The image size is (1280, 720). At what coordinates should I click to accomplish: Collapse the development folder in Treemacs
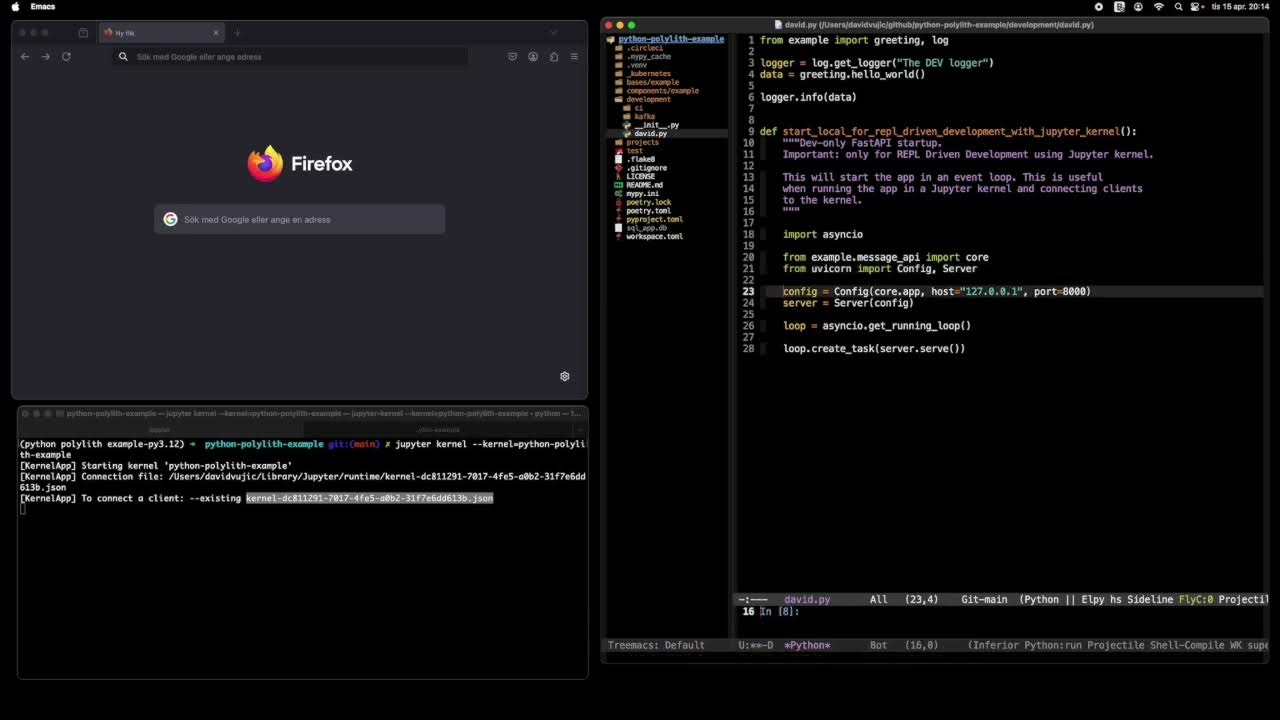click(x=649, y=99)
